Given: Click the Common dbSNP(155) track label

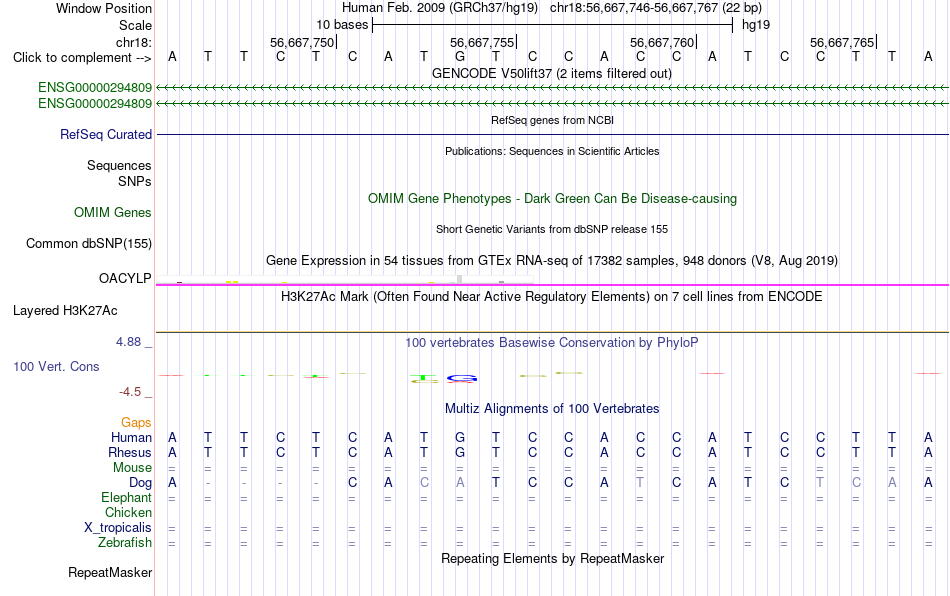Looking at the screenshot, I should click(x=89, y=243).
